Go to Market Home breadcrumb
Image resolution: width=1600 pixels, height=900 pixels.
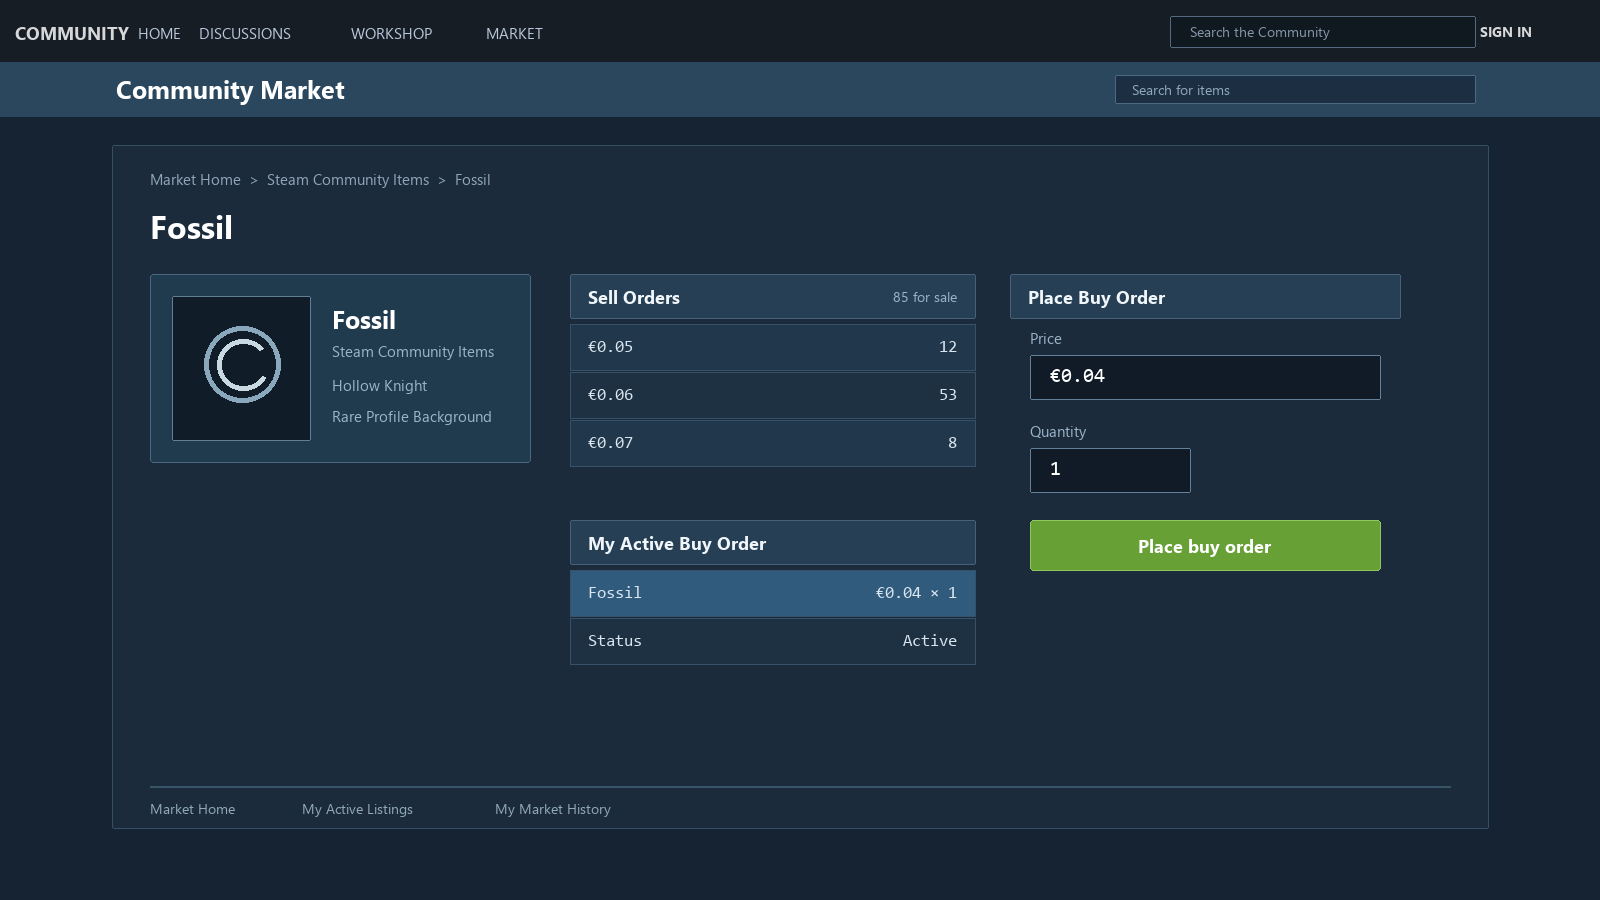pyautogui.click(x=195, y=180)
